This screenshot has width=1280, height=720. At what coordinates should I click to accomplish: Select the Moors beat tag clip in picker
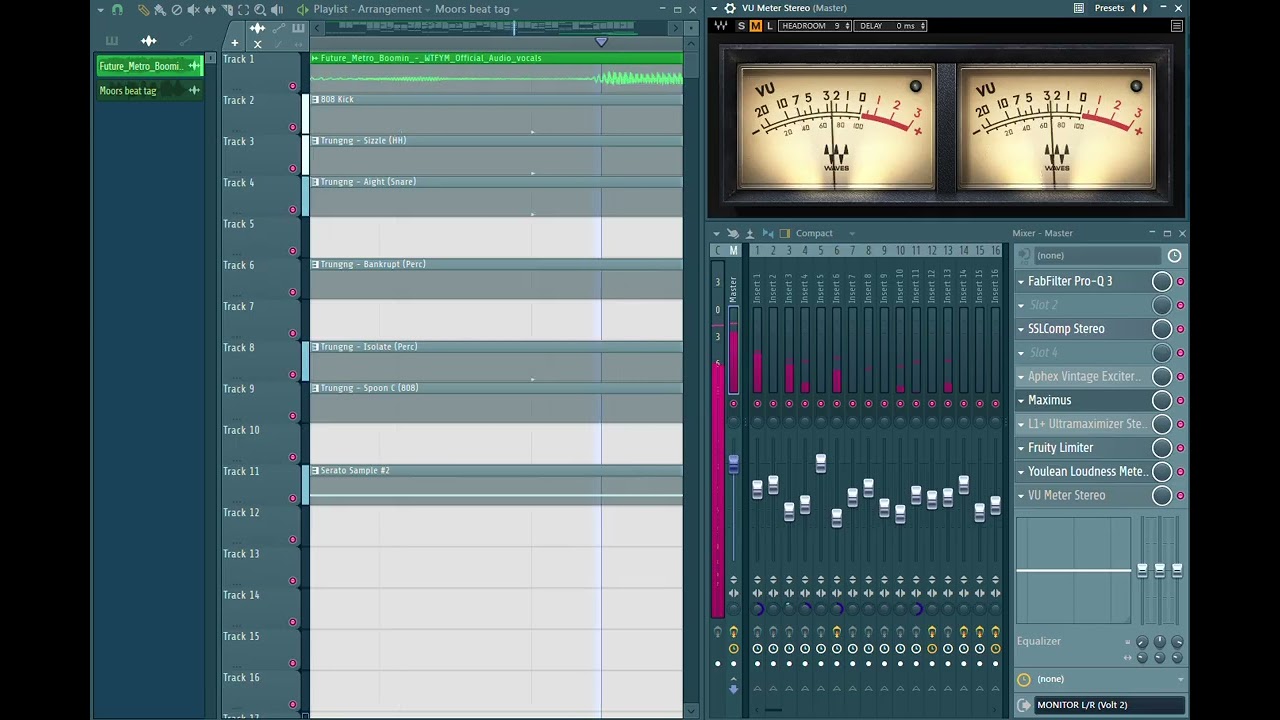[x=150, y=91]
